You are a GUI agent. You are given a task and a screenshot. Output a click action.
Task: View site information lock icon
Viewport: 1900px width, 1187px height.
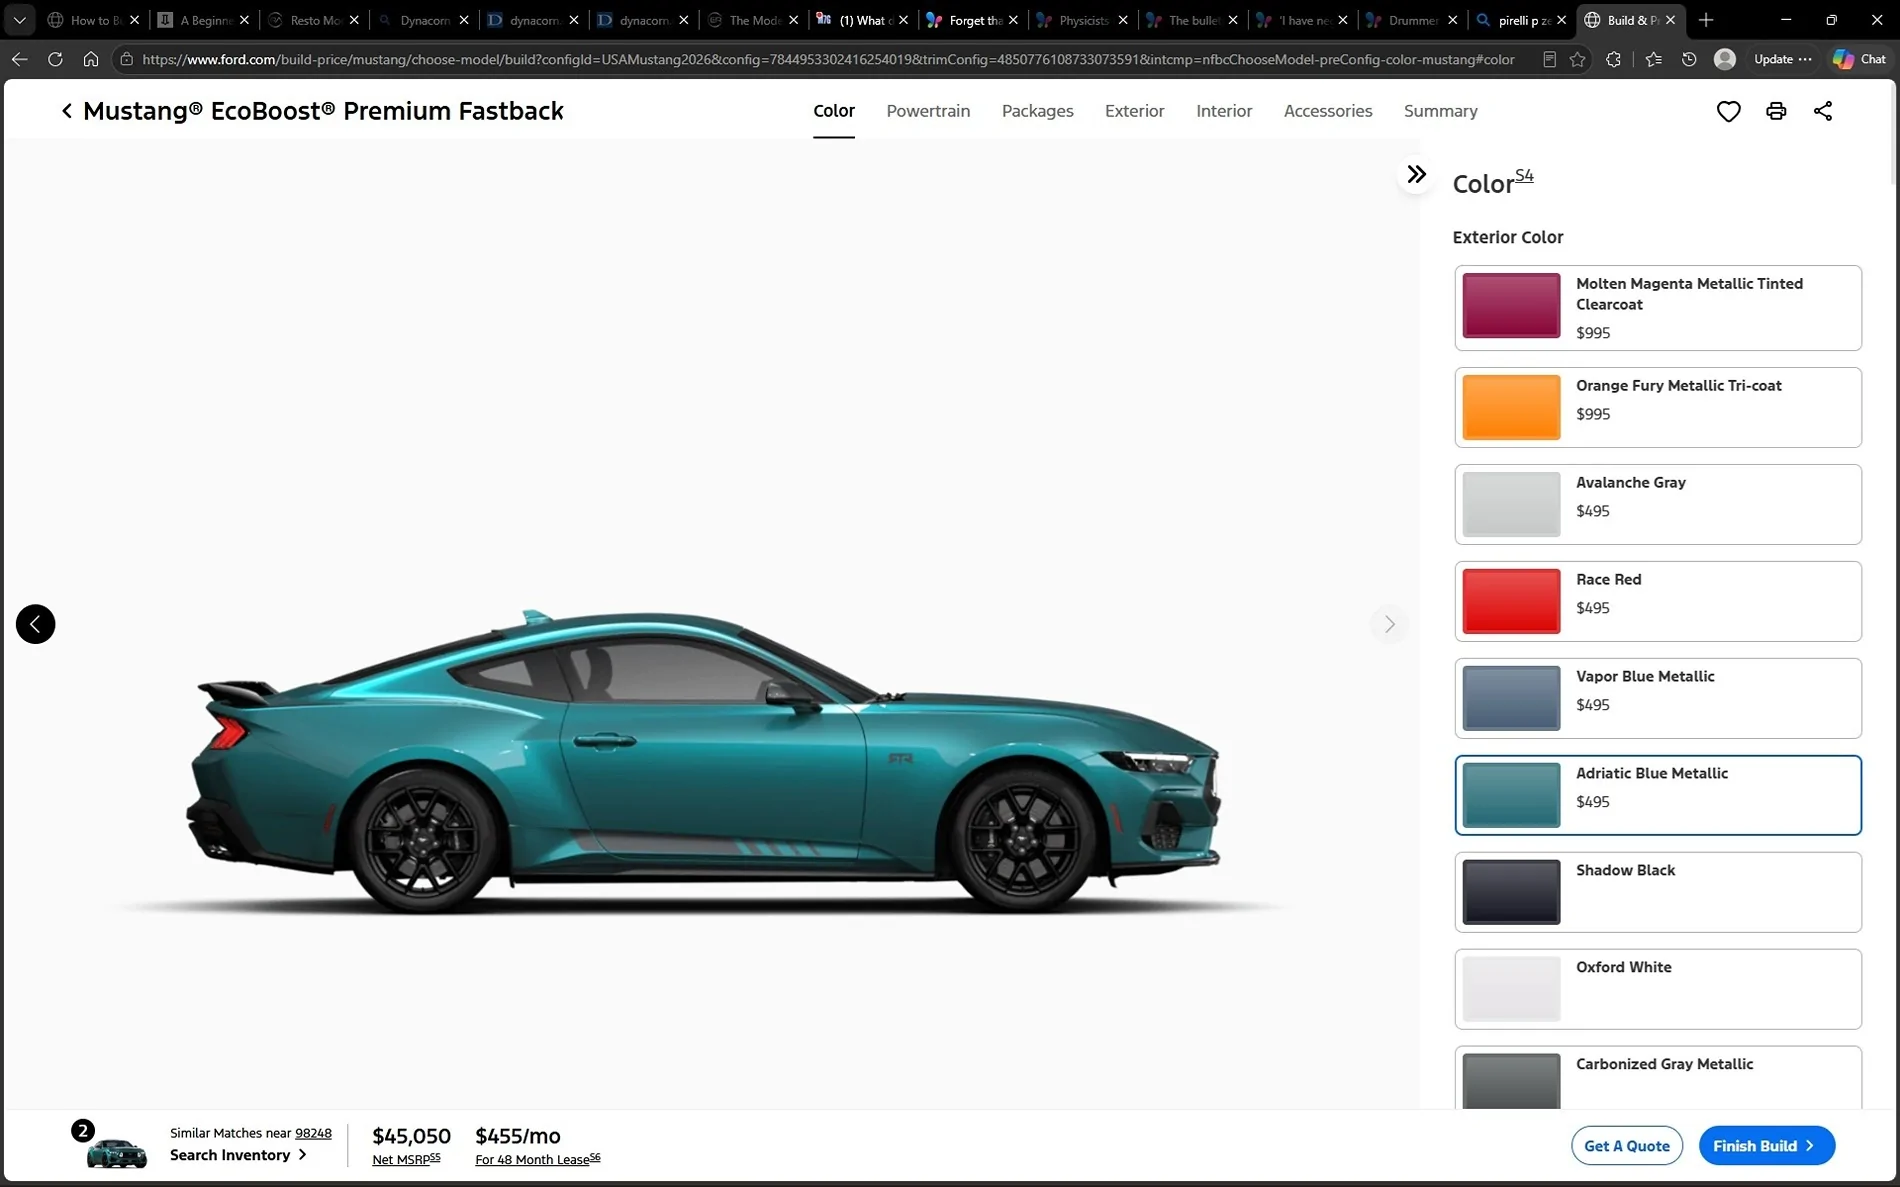126,59
